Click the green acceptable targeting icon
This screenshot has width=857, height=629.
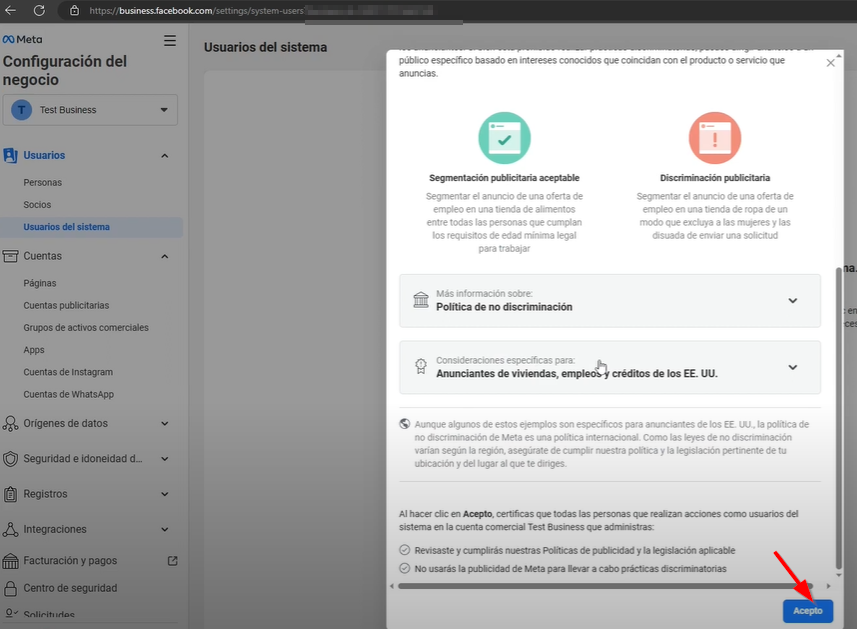[504, 138]
